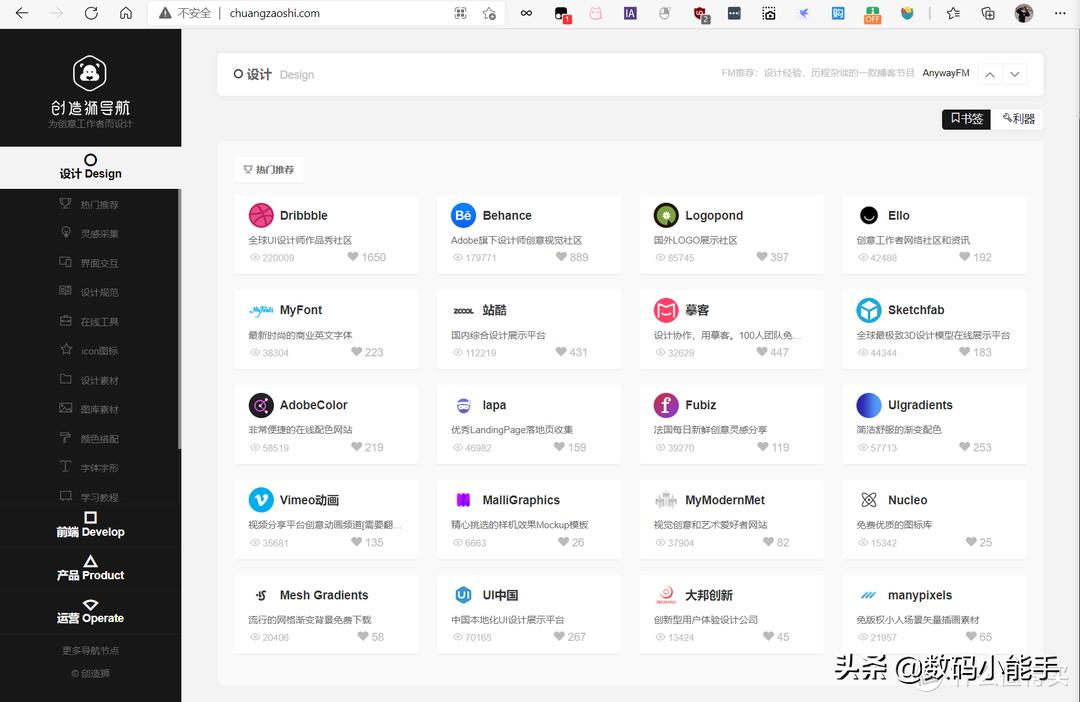1080x702 pixels.
Task: Toggle to the 利器 view
Action: point(1017,118)
